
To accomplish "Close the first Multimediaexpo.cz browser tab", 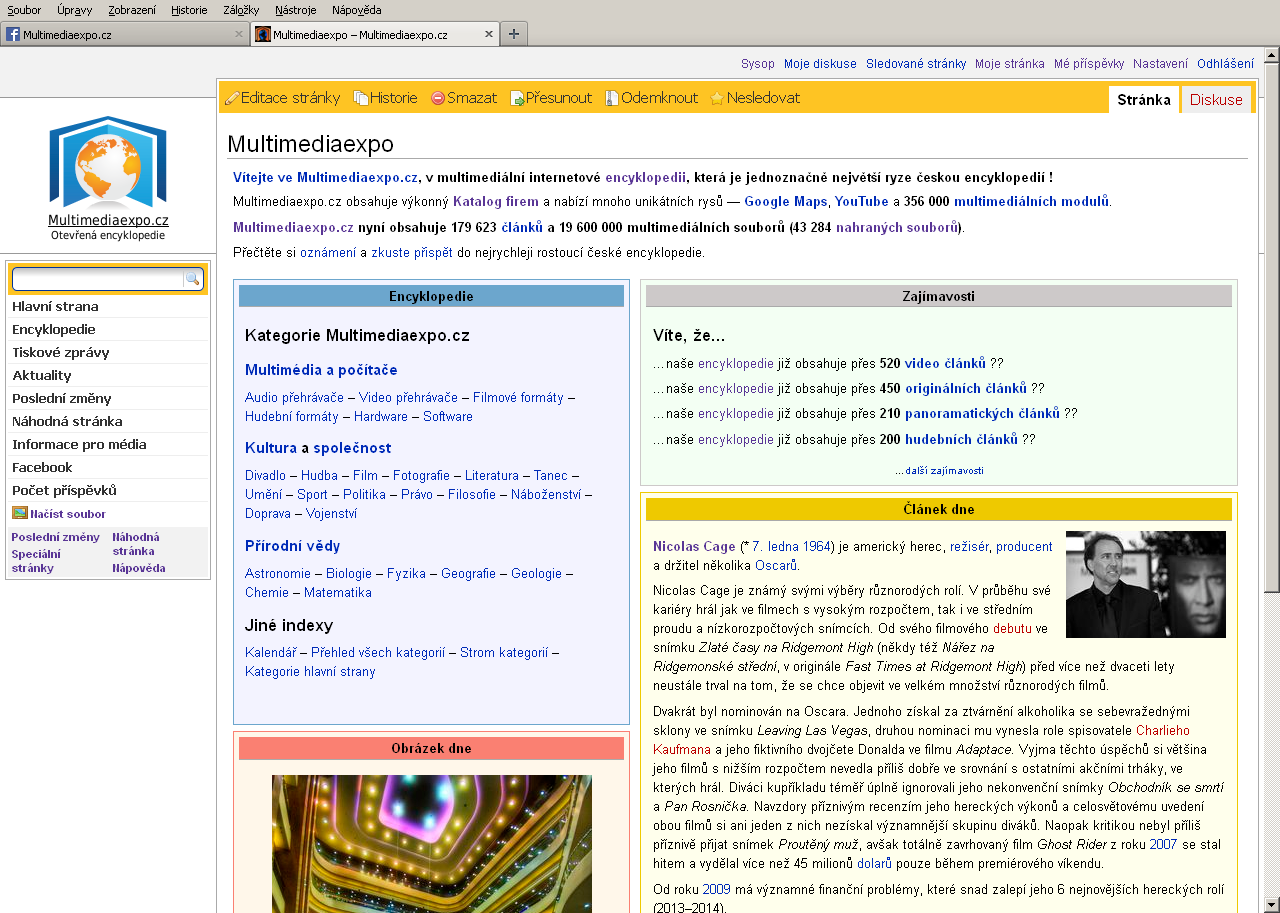I will pyautogui.click(x=239, y=34).
